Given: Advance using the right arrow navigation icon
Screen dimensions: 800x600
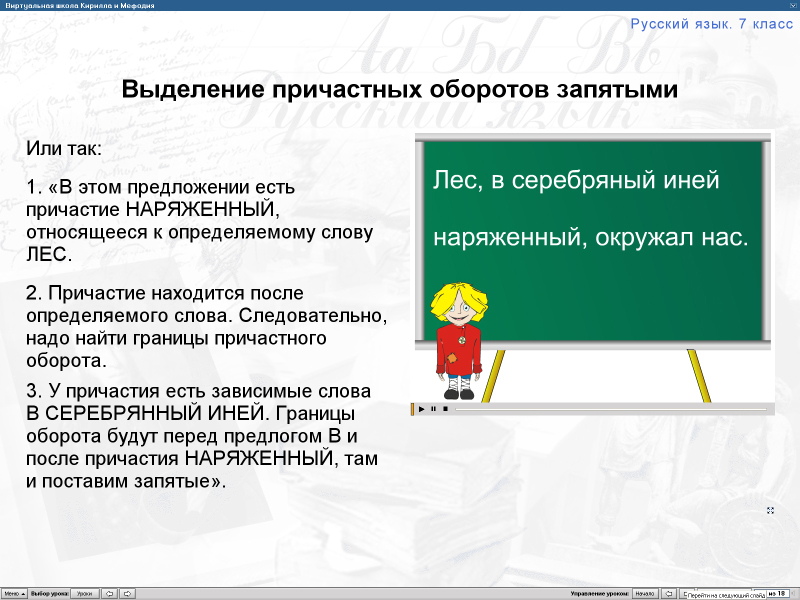Looking at the screenshot, I should [128, 592].
